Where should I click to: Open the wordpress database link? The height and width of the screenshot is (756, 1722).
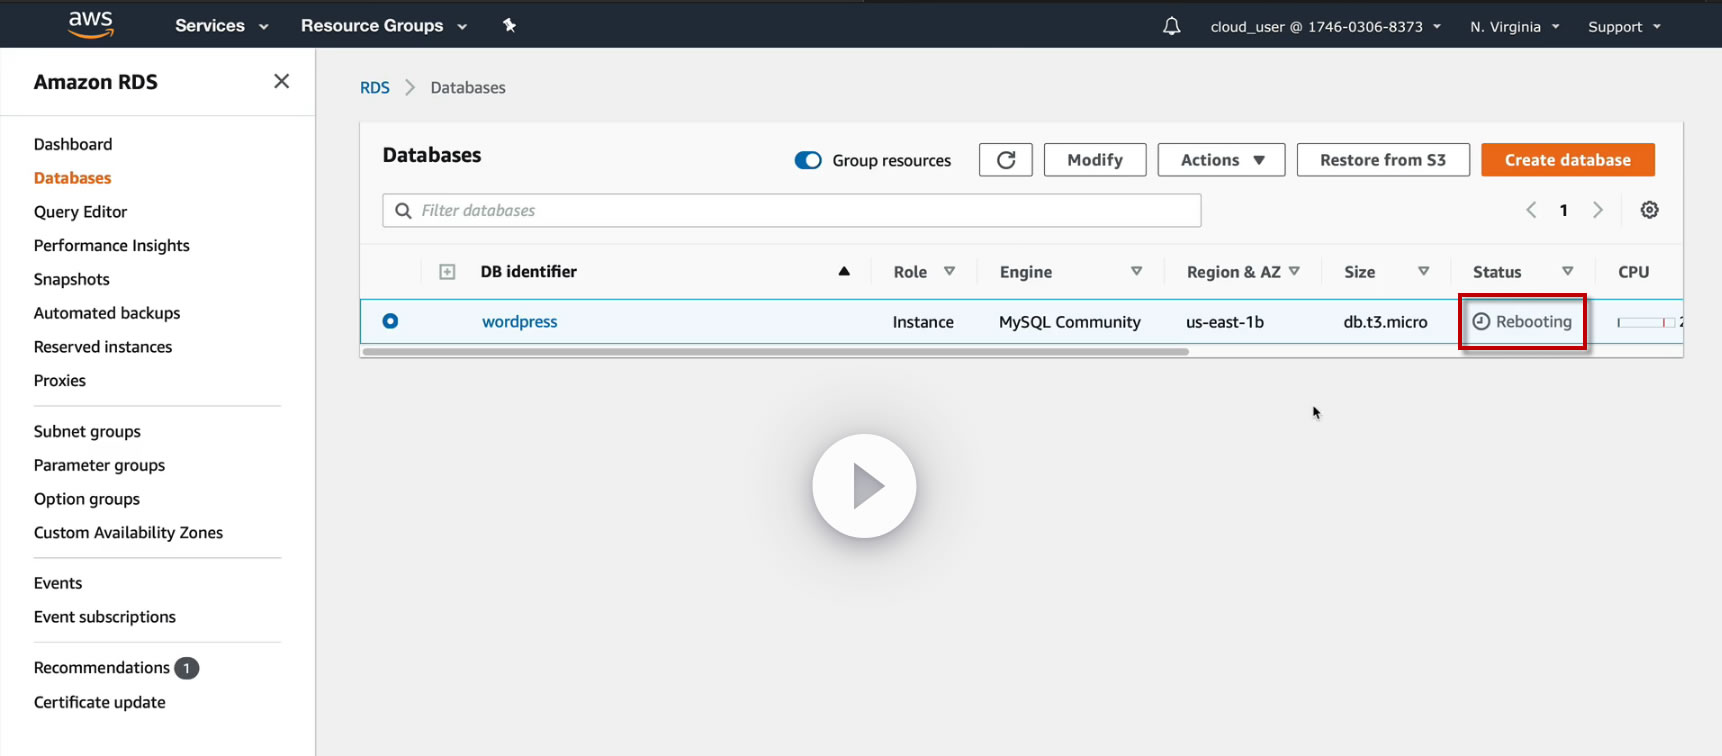pyautogui.click(x=520, y=322)
